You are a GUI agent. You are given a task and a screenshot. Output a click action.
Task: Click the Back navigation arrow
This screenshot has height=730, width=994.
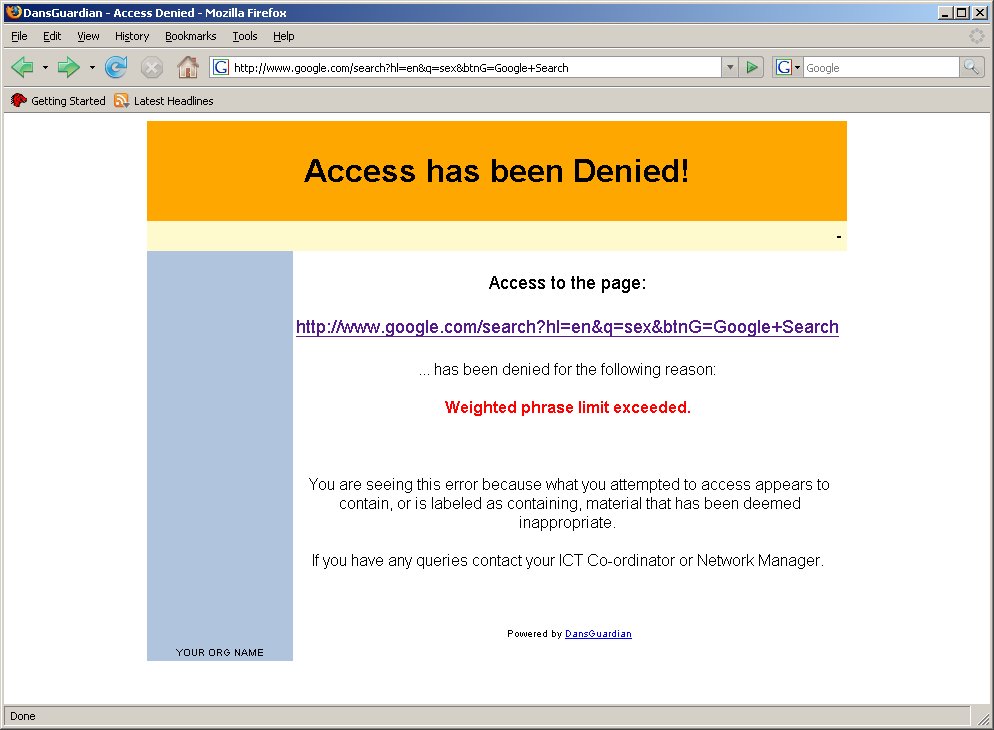point(22,68)
